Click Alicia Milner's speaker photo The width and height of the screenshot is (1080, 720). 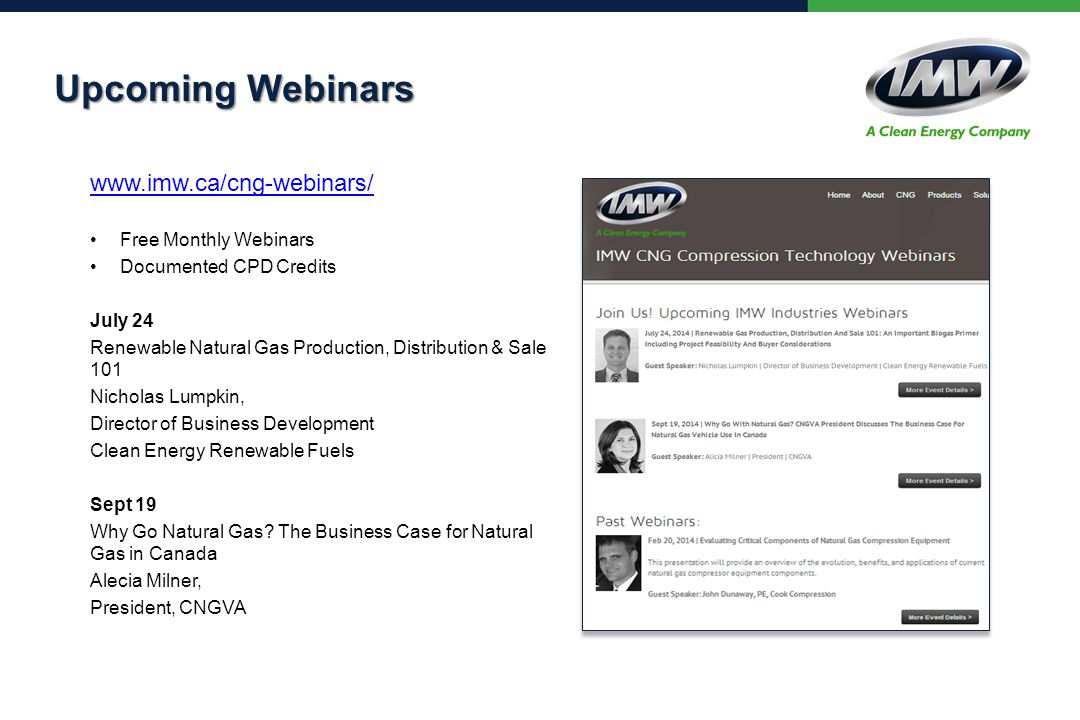[x=619, y=446]
